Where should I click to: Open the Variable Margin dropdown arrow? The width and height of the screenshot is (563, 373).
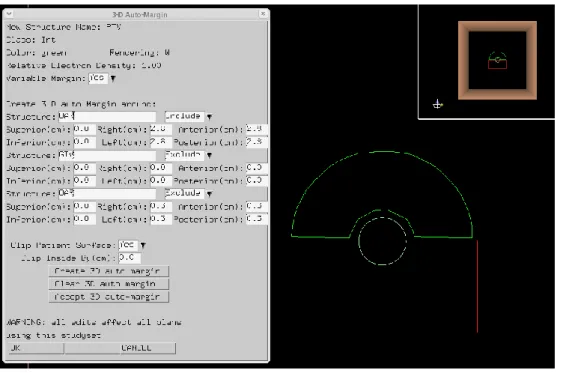click(x=113, y=78)
